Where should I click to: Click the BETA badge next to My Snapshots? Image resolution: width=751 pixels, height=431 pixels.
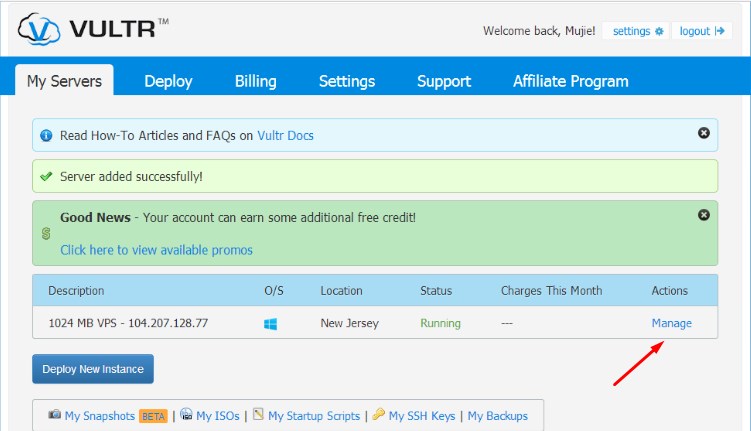[153, 416]
